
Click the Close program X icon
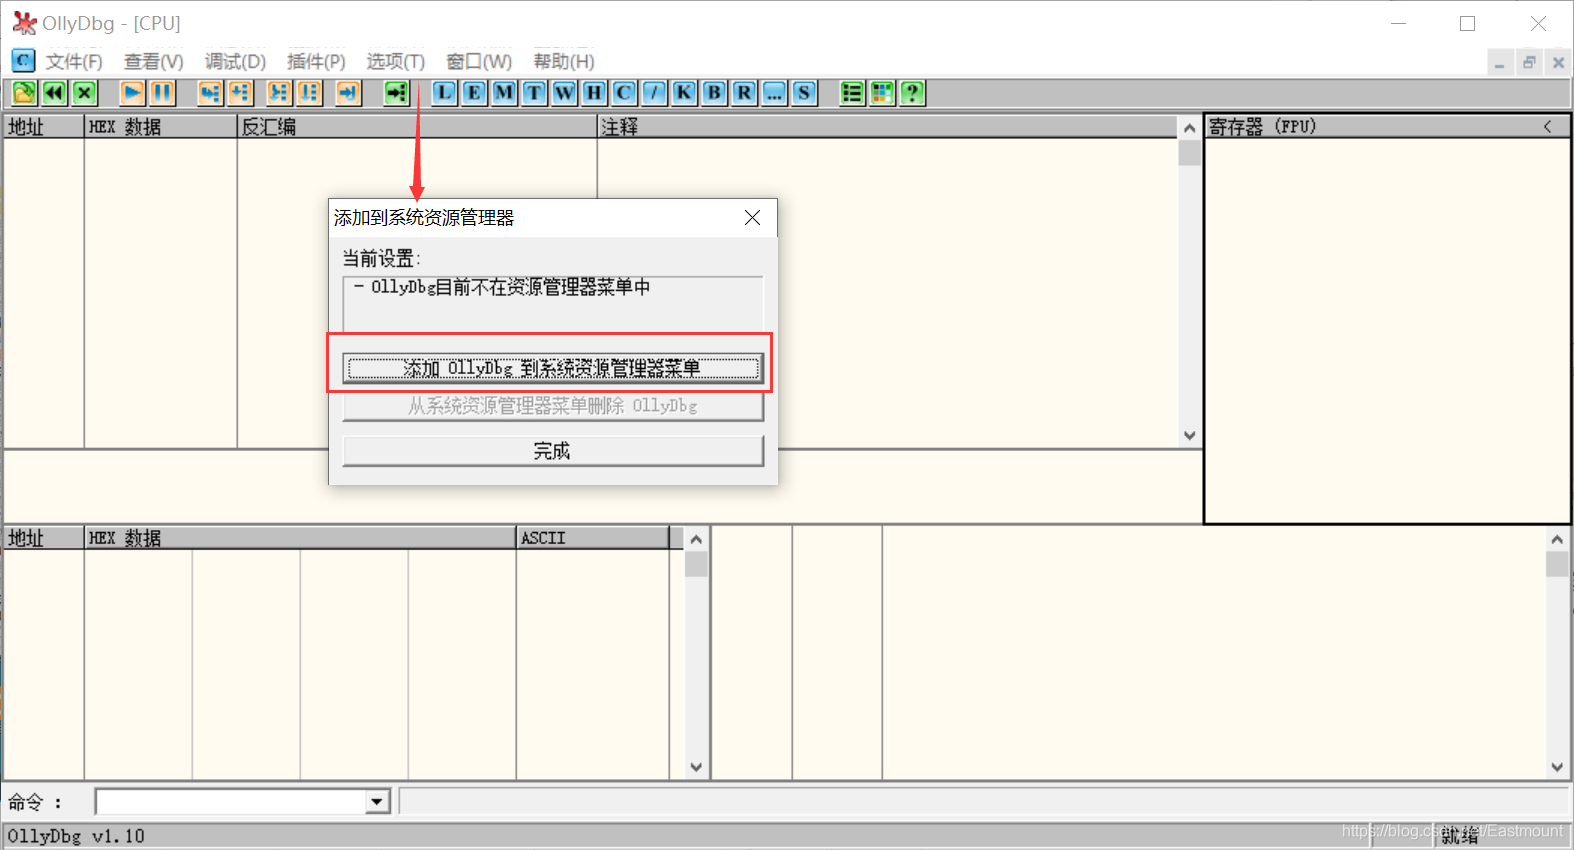point(85,93)
